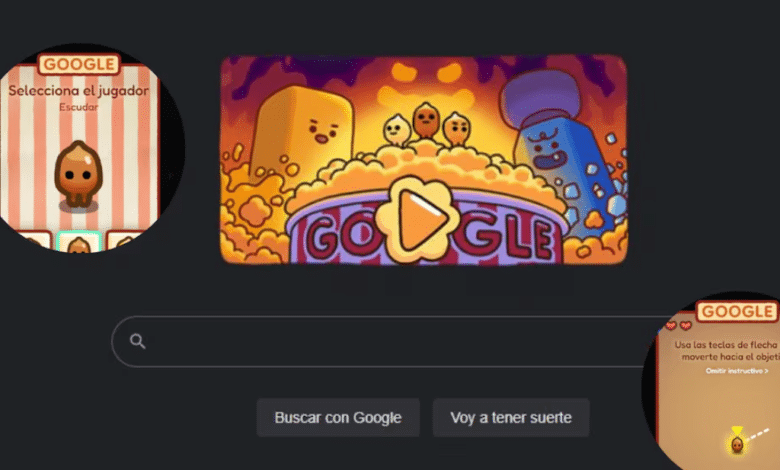Click Omitir instructivo to skip tutorial
This screenshot has width=780, height=470.
click(x=737, y=371)
